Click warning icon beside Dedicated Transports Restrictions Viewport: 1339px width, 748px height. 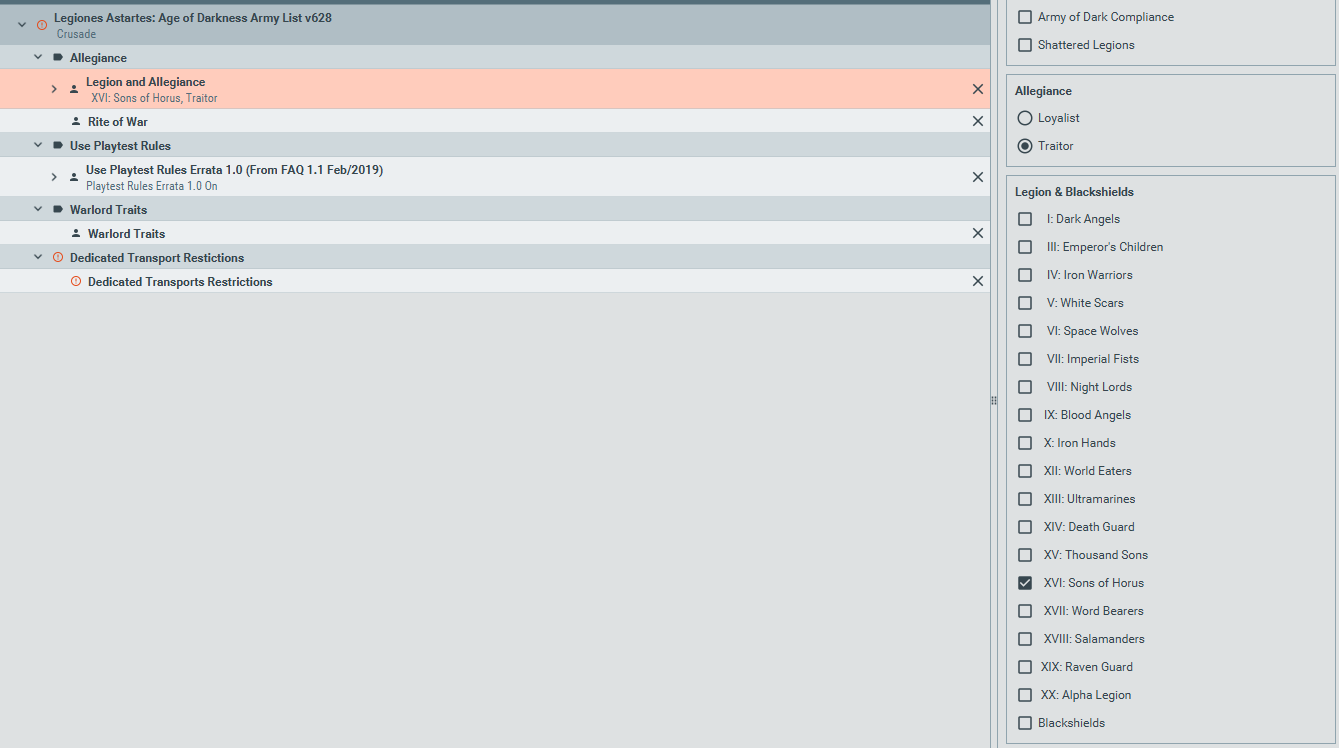[76, 282]
